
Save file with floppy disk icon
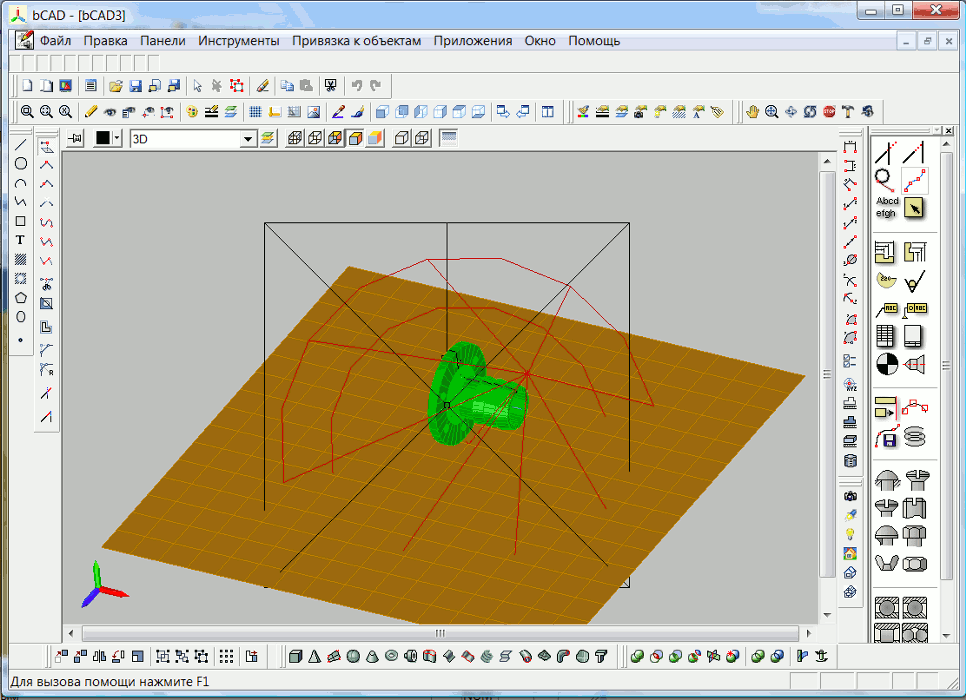coord(136,86)
